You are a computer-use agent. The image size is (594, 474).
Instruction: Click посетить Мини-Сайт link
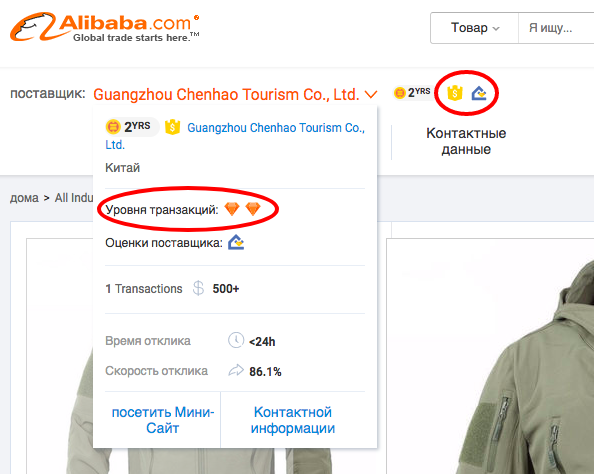coord(163,420)
